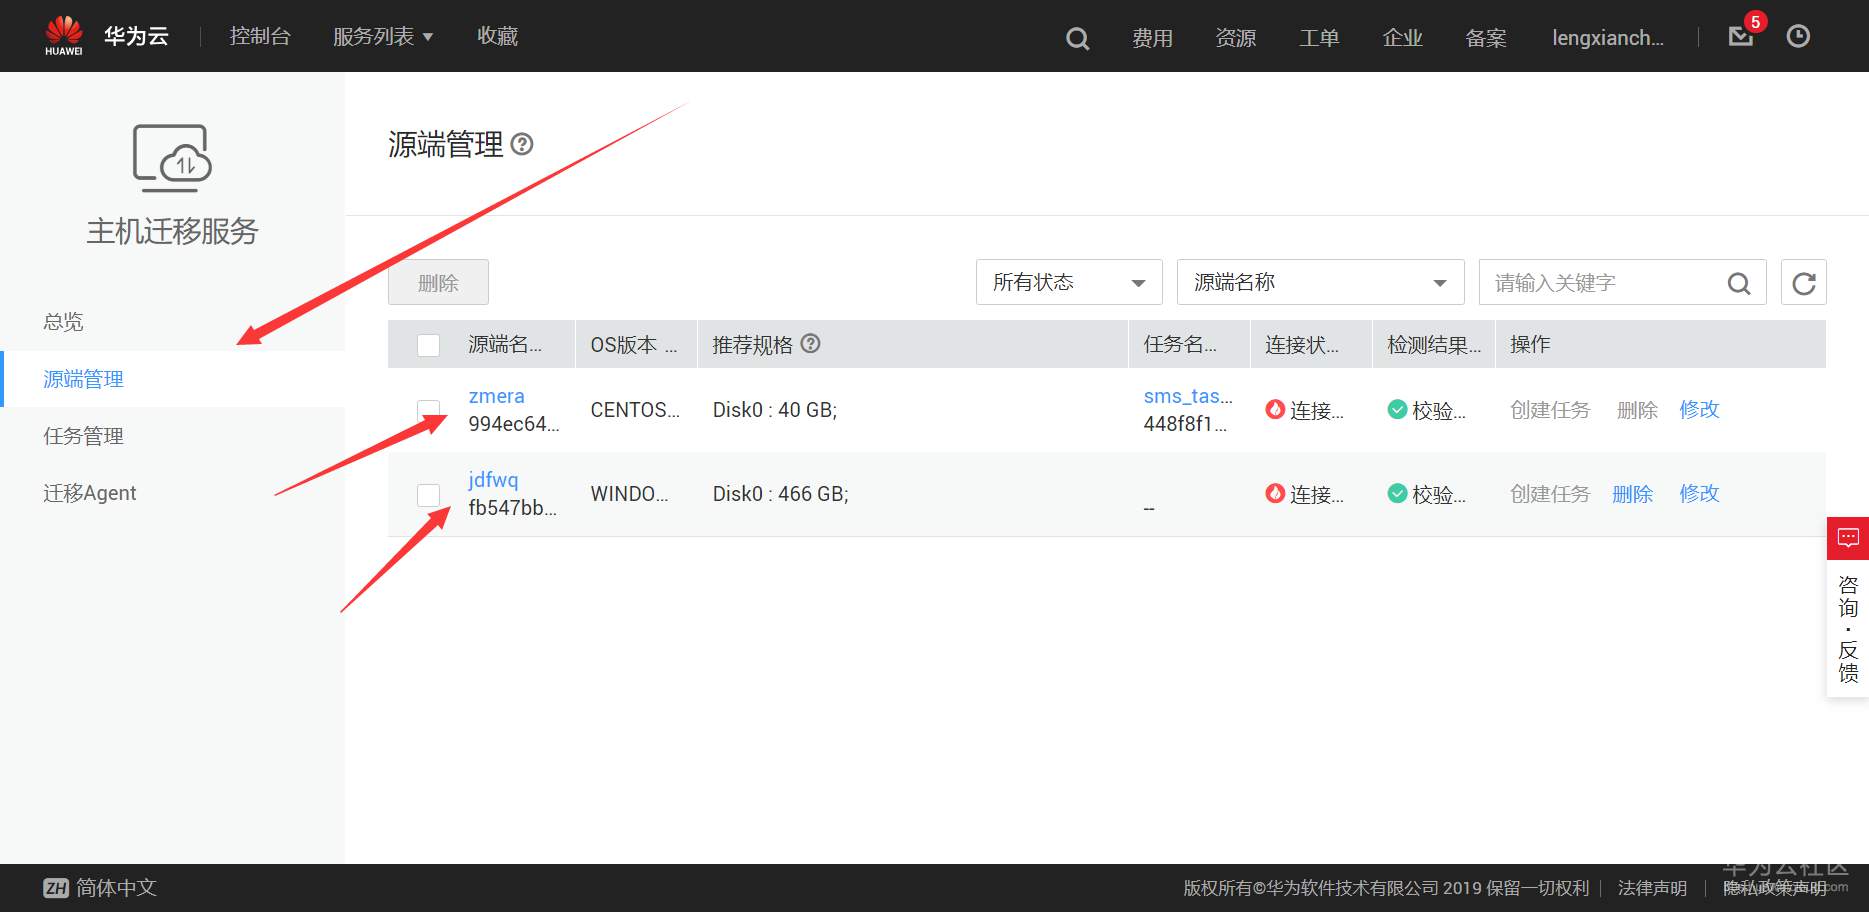Focus the 请输入关键字 search field
The image size is (1869, 912).
(x=1605, y=283)
